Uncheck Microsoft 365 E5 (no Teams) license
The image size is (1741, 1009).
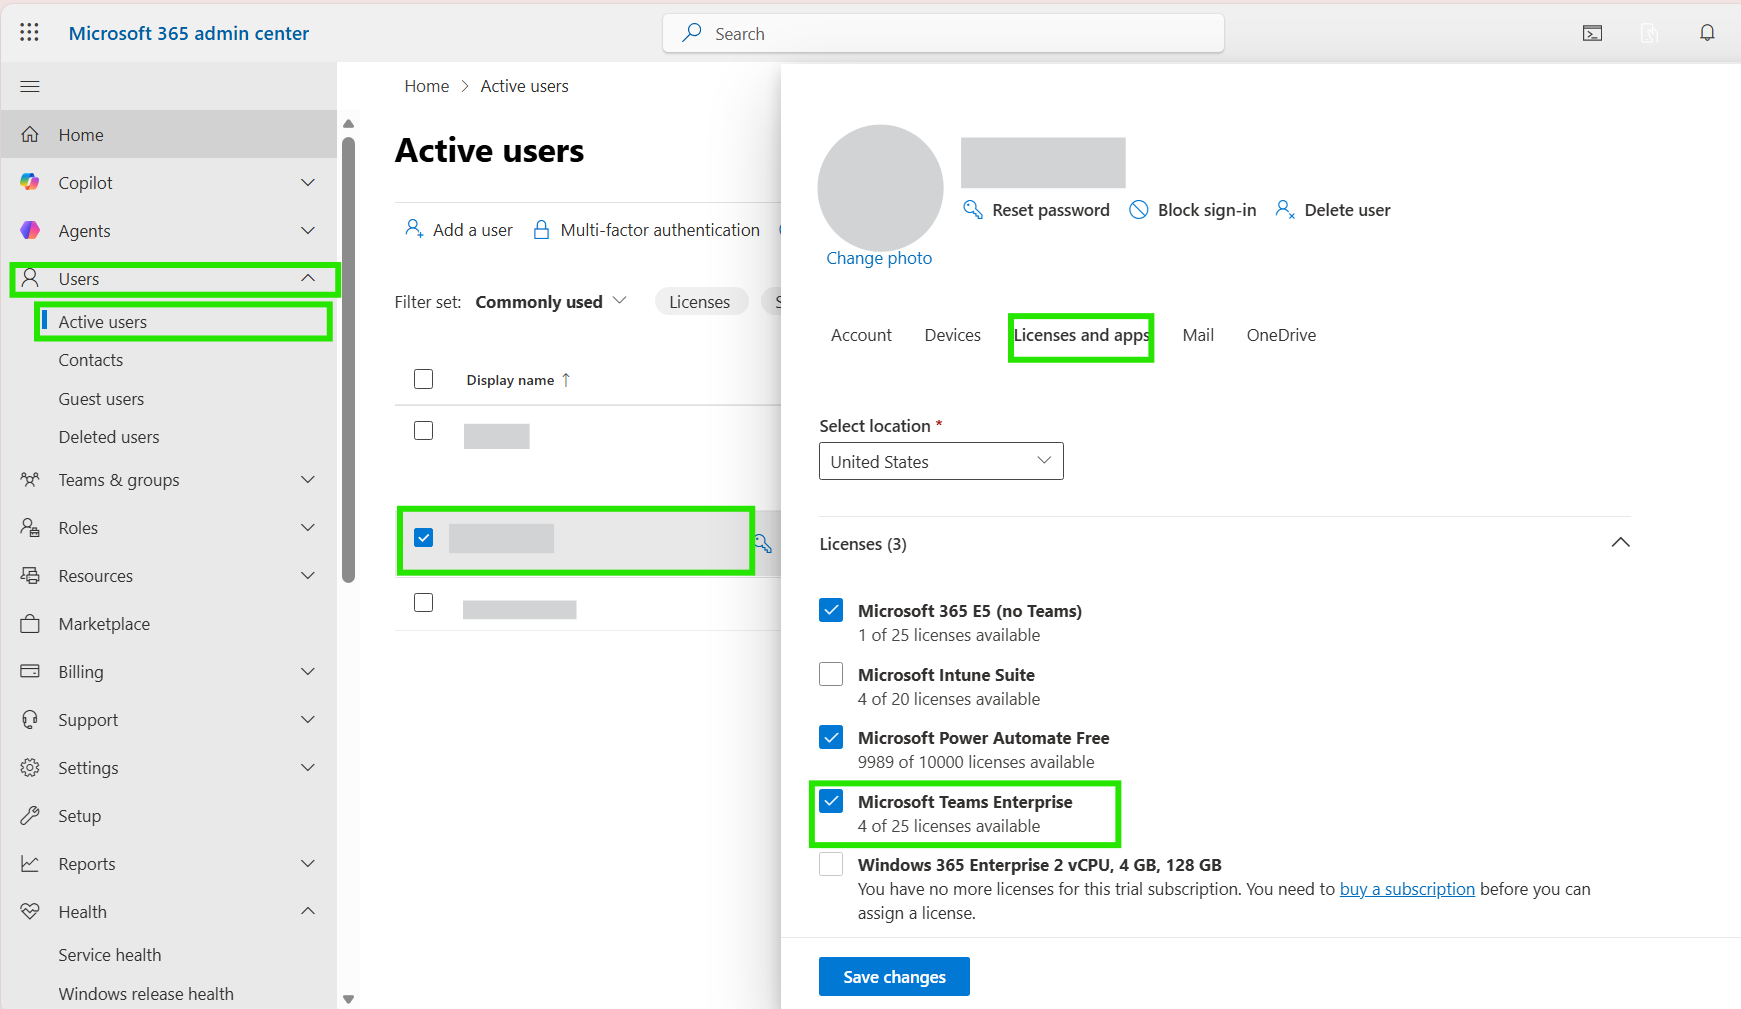[831, 610]
